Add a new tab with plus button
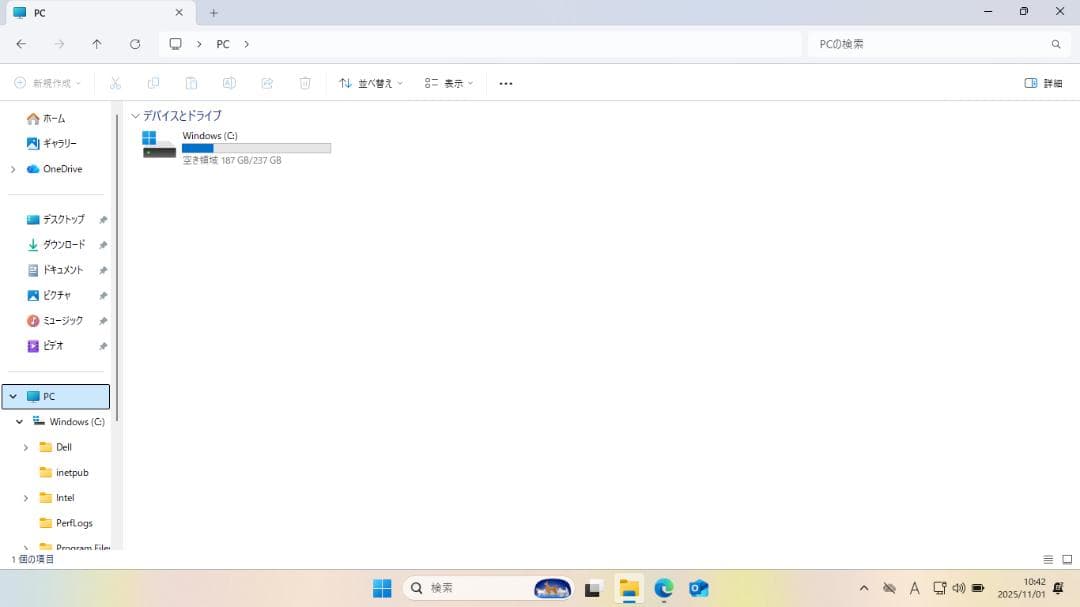 click(x=213, y=13)
